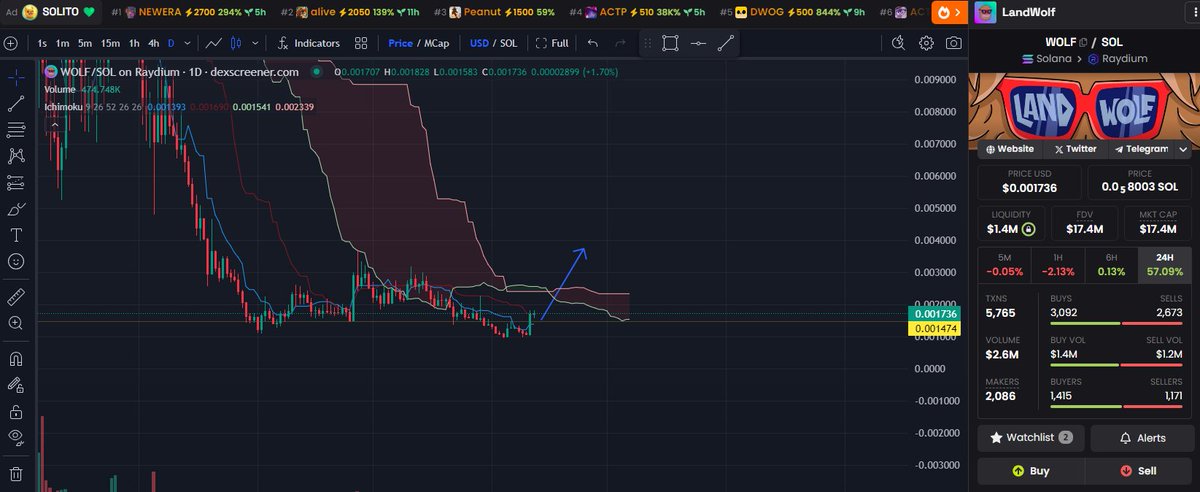Toggle hide all drawings eye icon
1200x492 pixels.
coord(15,437)
